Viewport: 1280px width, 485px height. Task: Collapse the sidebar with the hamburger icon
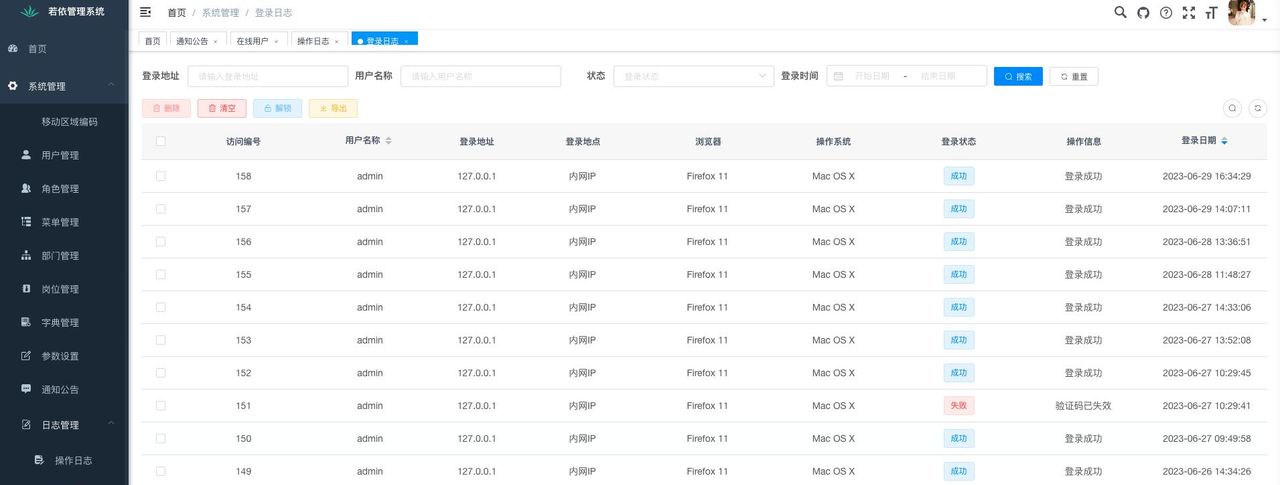tap(146, 12)
